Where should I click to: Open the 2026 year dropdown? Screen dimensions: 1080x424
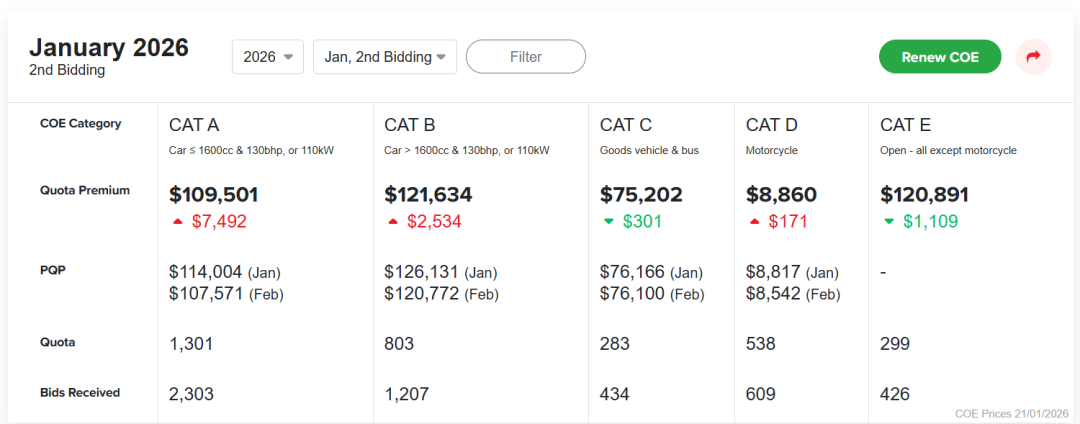[267, 57]
